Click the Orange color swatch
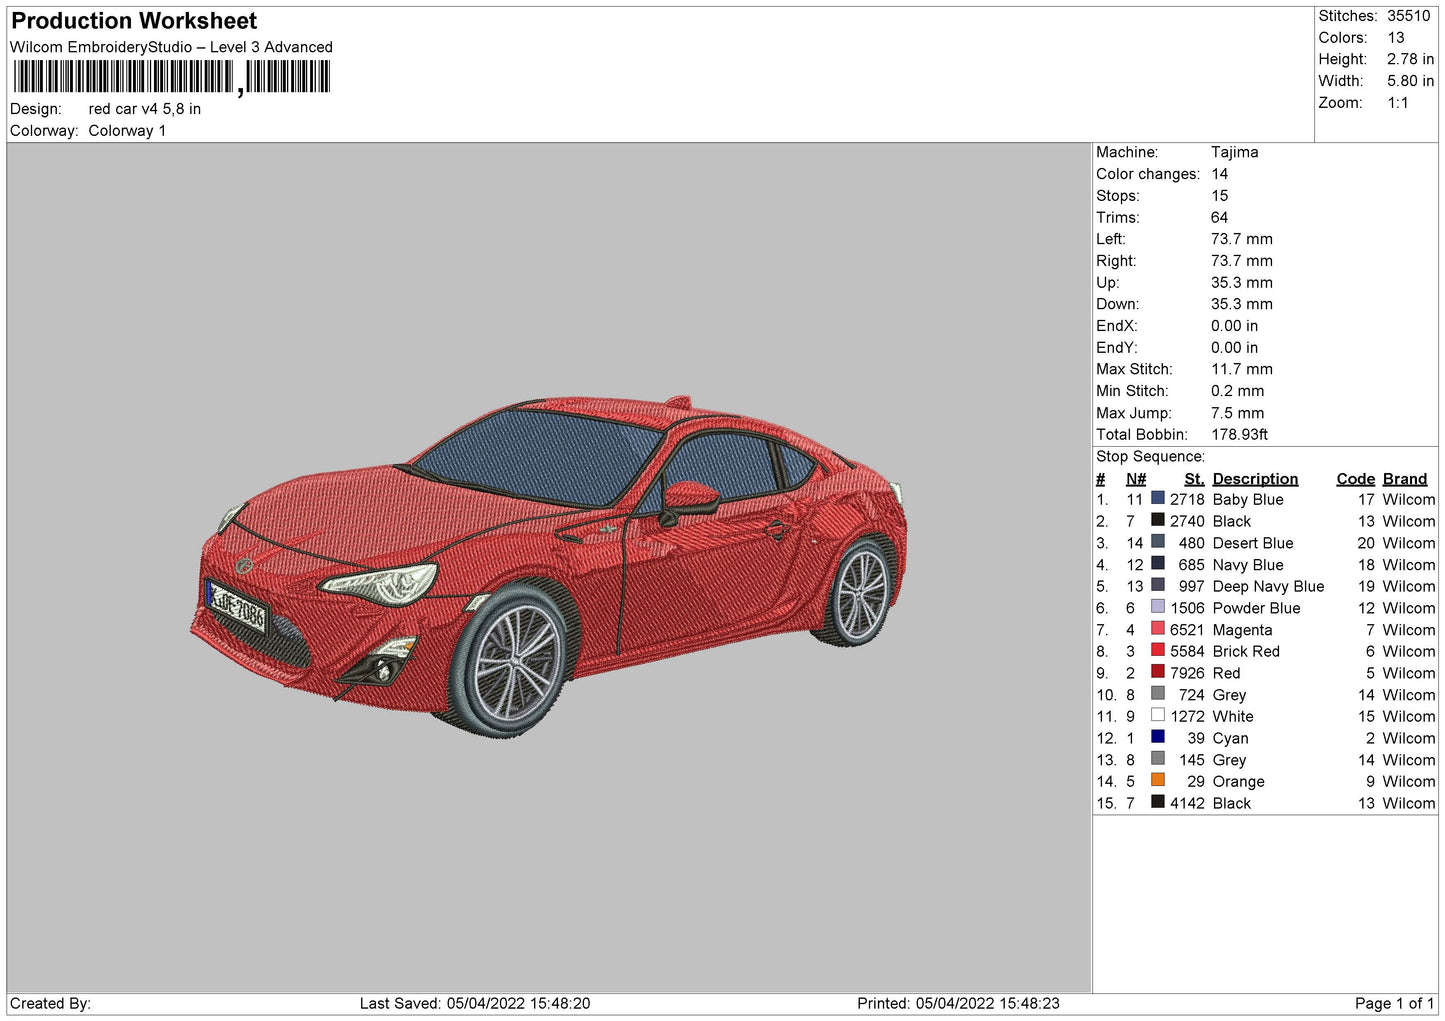The image size is (1445, 1021). pos(1158,780)
